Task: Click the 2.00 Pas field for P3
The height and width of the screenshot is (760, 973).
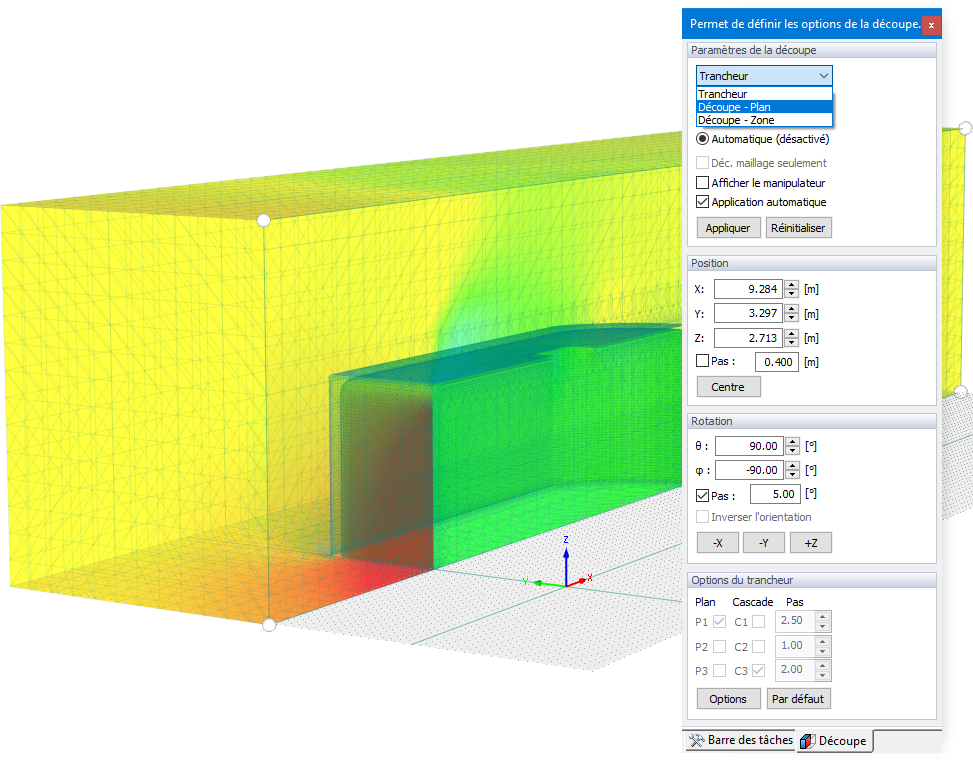Action: click(794, 670)
